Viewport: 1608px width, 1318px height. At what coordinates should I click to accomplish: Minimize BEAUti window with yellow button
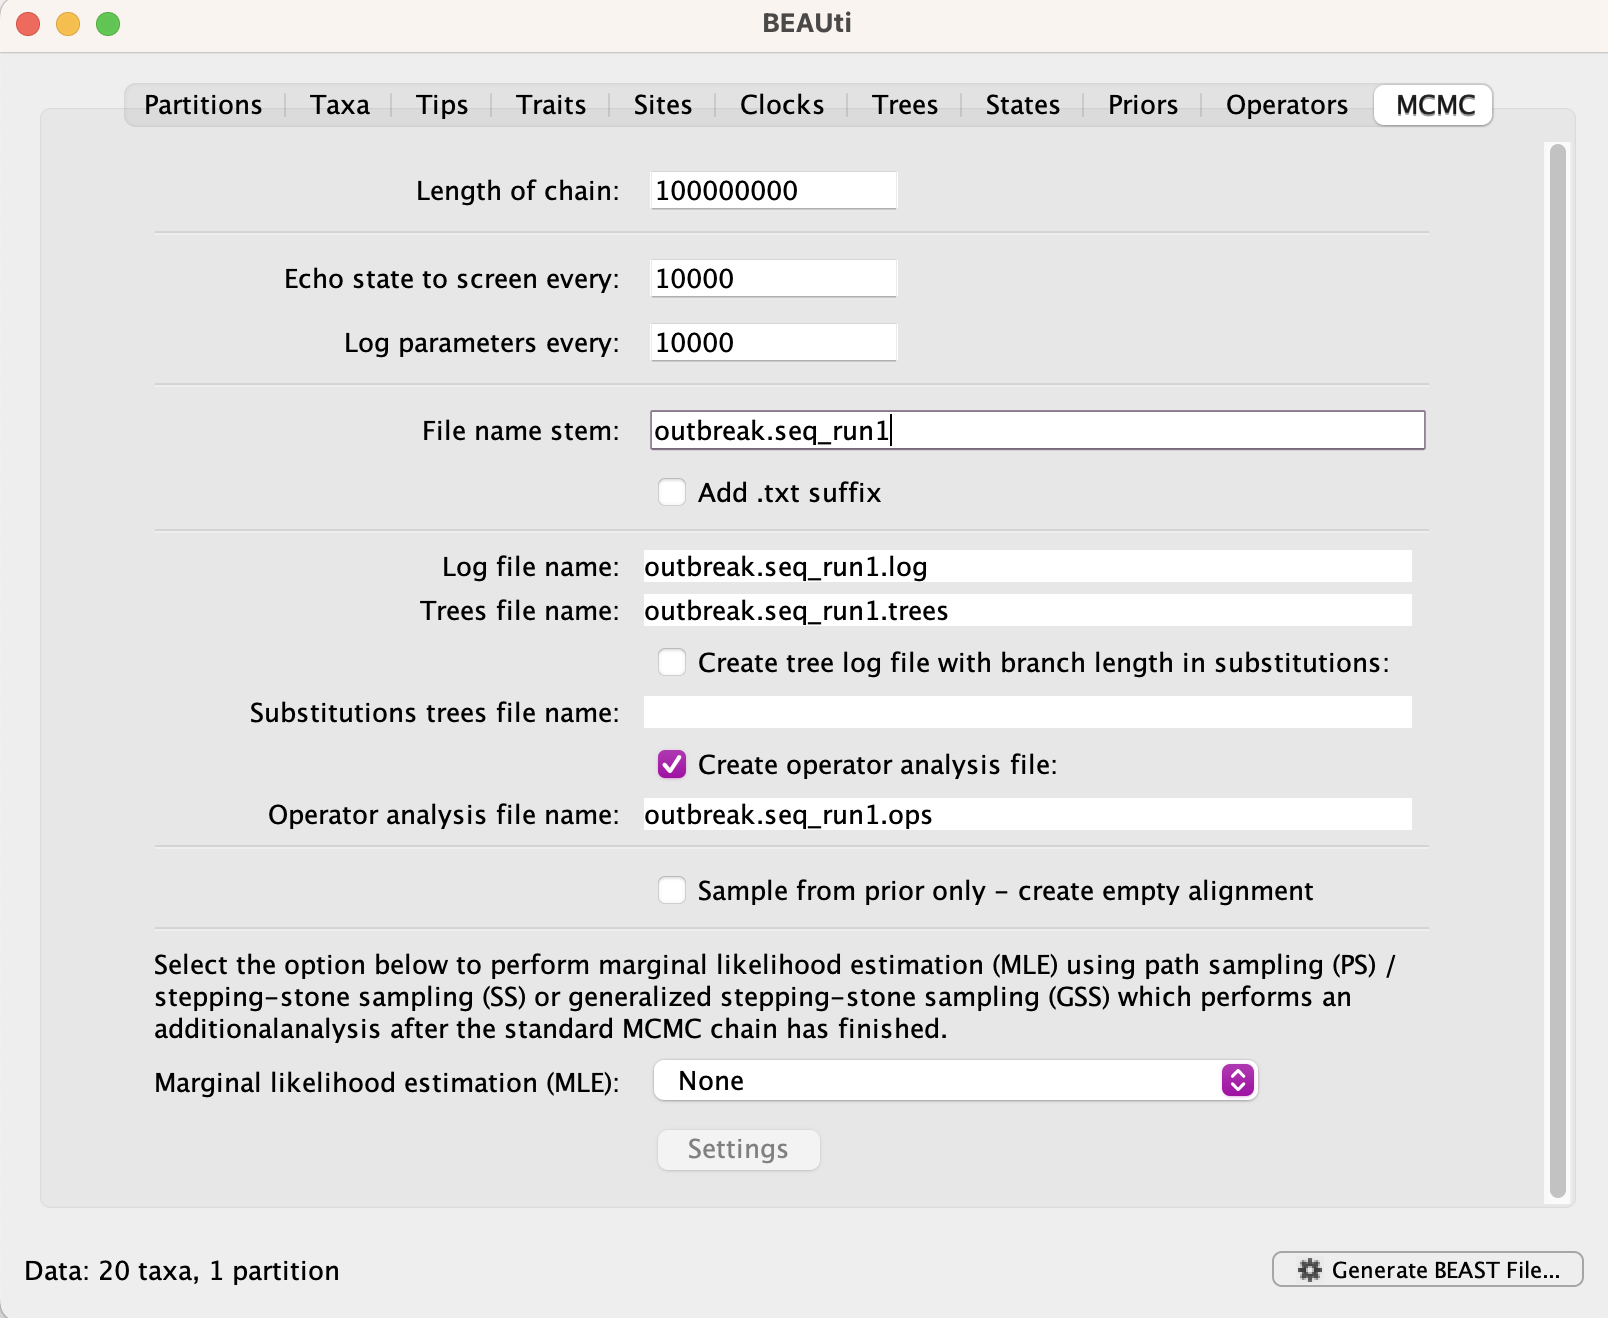tap(68, 24)
